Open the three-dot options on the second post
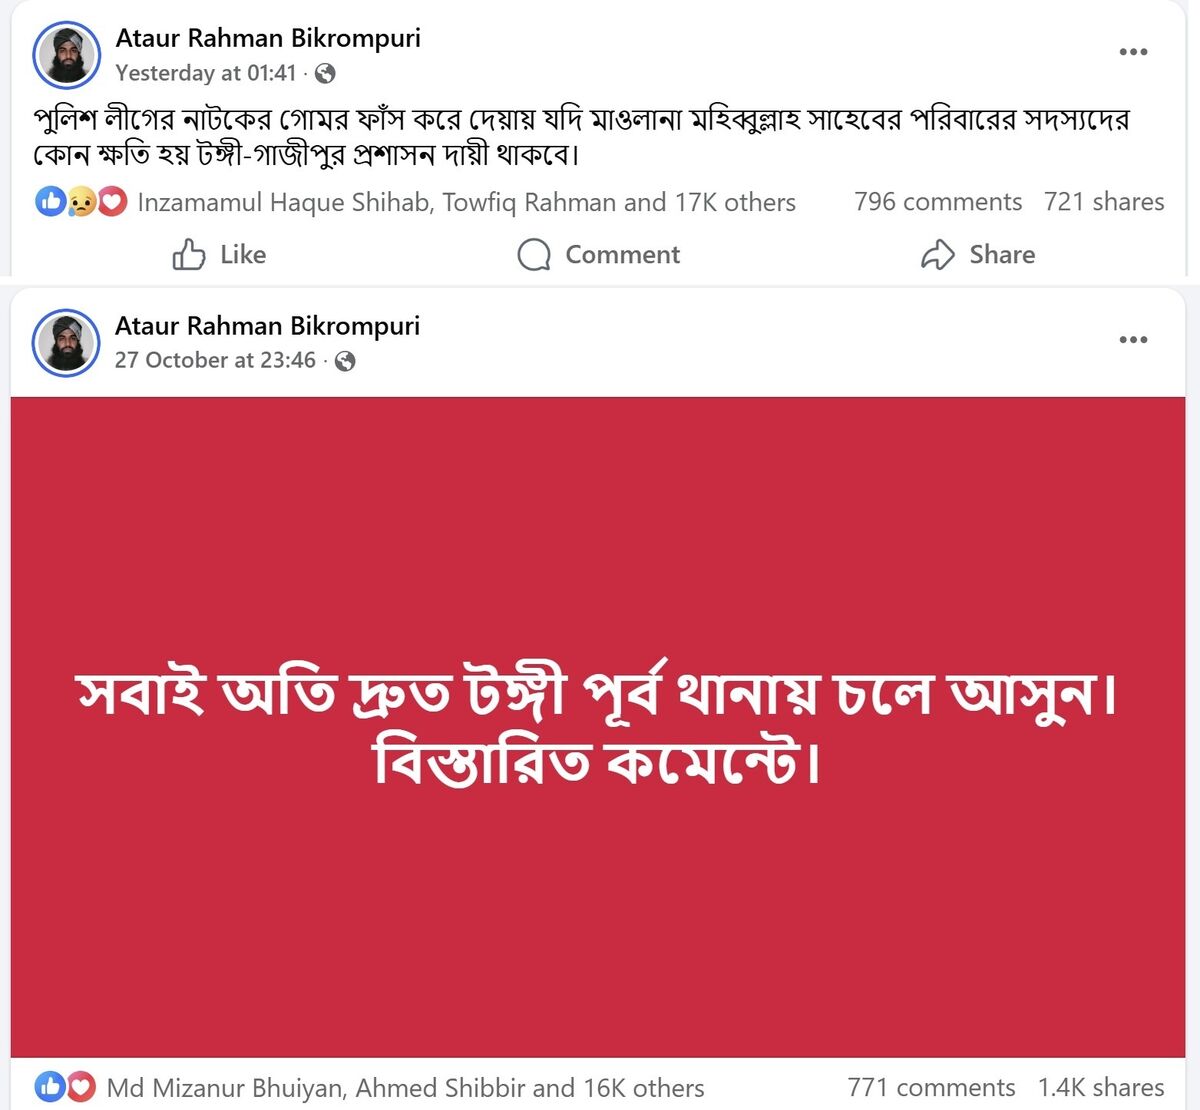1200x1110 pixels. point(1134,338)
